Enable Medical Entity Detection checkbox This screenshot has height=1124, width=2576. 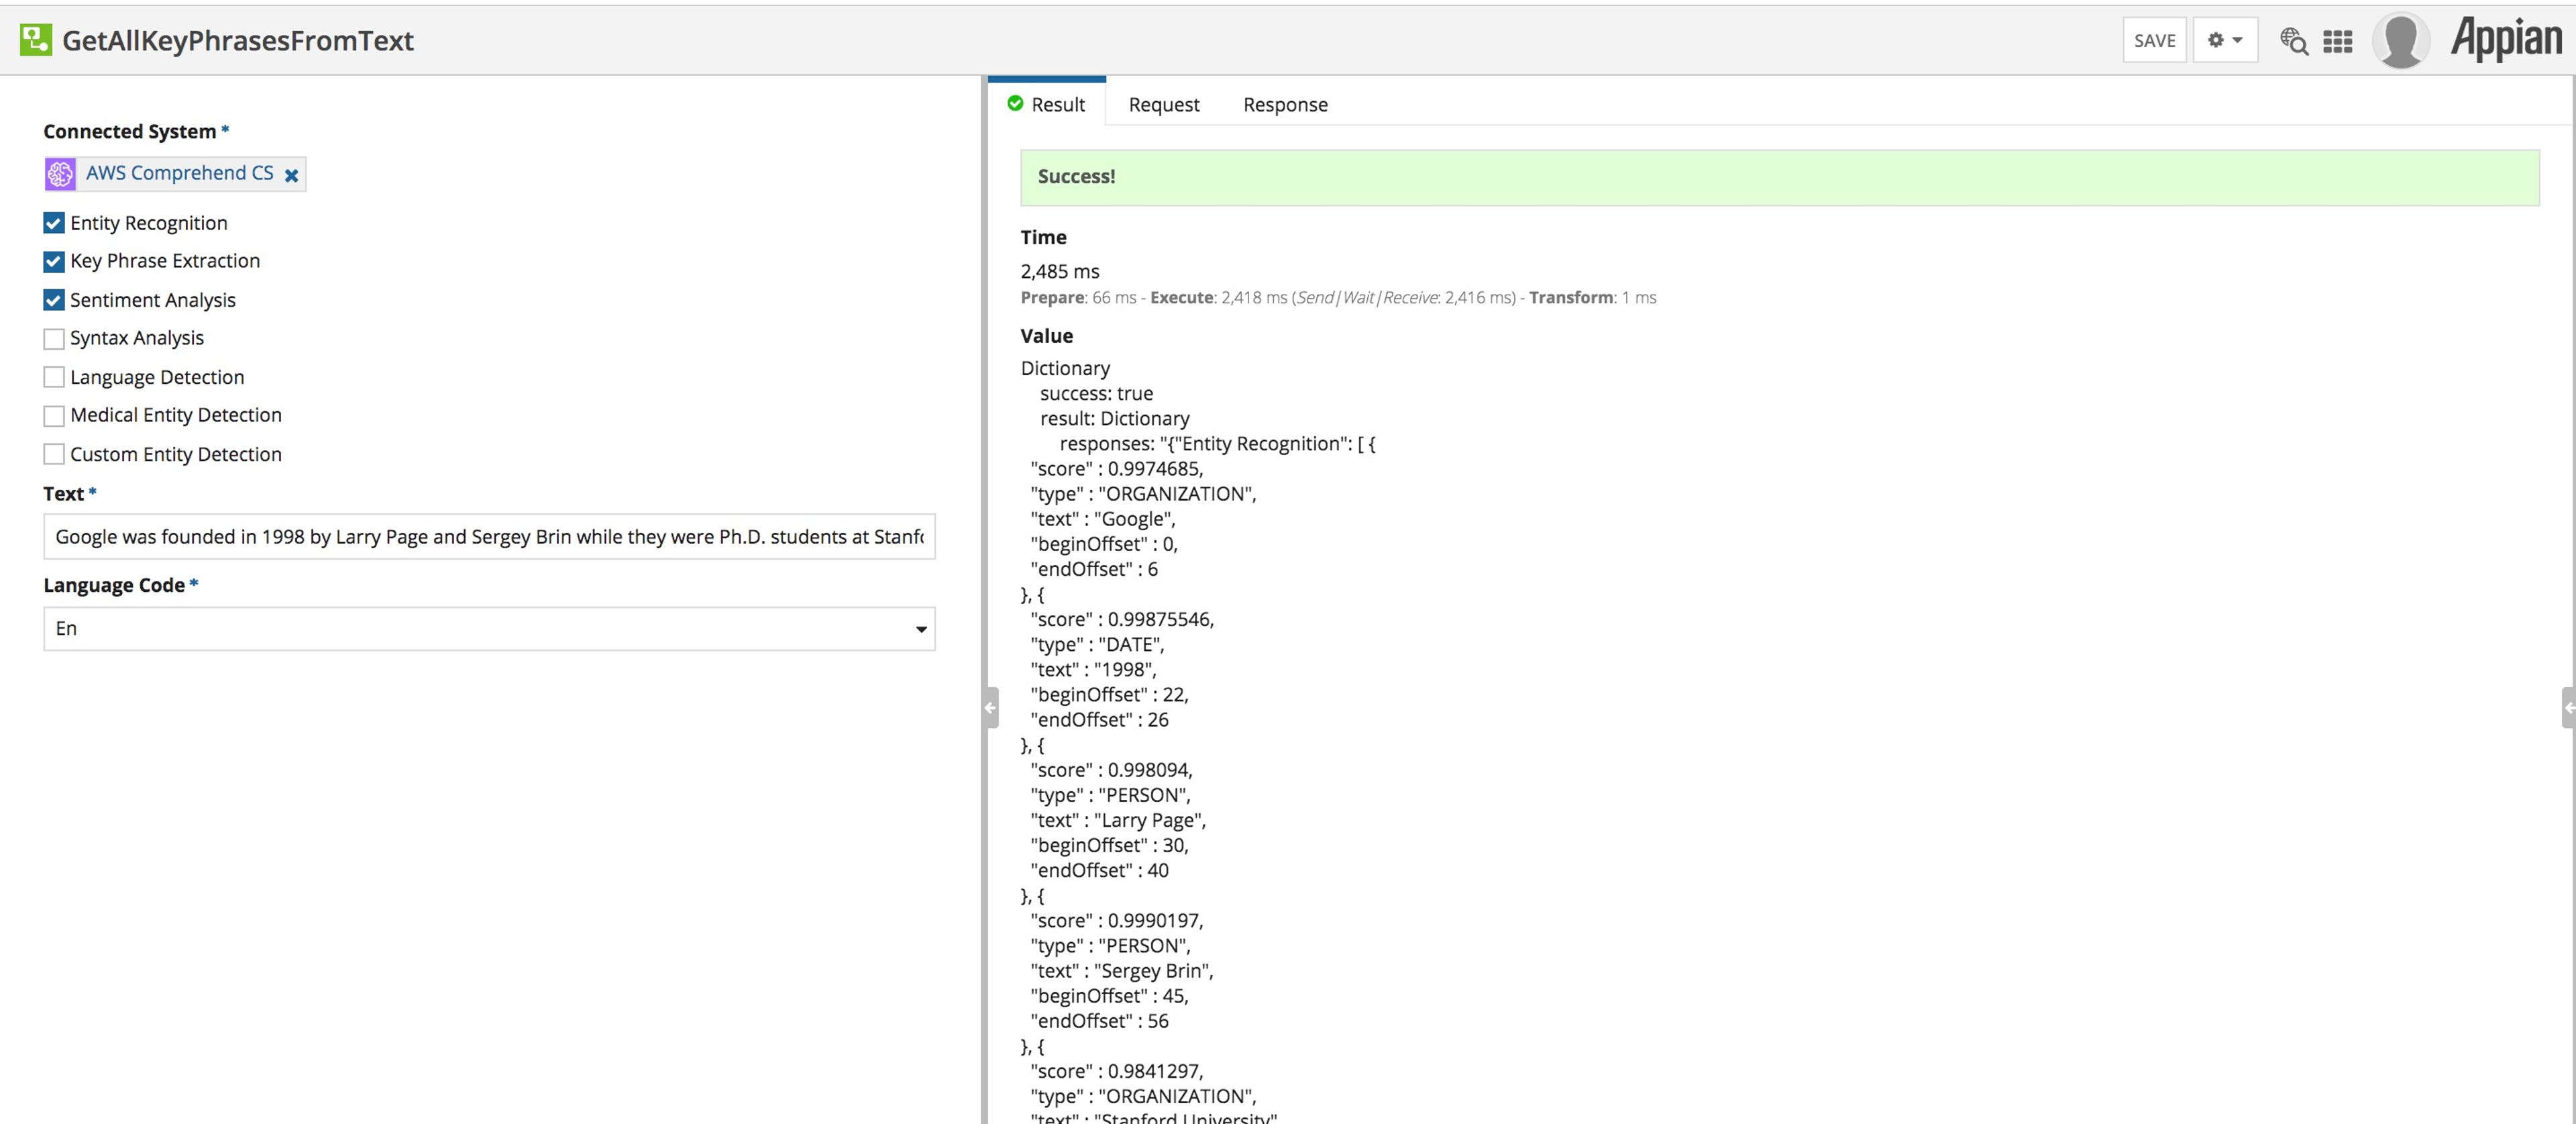(x=54, y=416)
